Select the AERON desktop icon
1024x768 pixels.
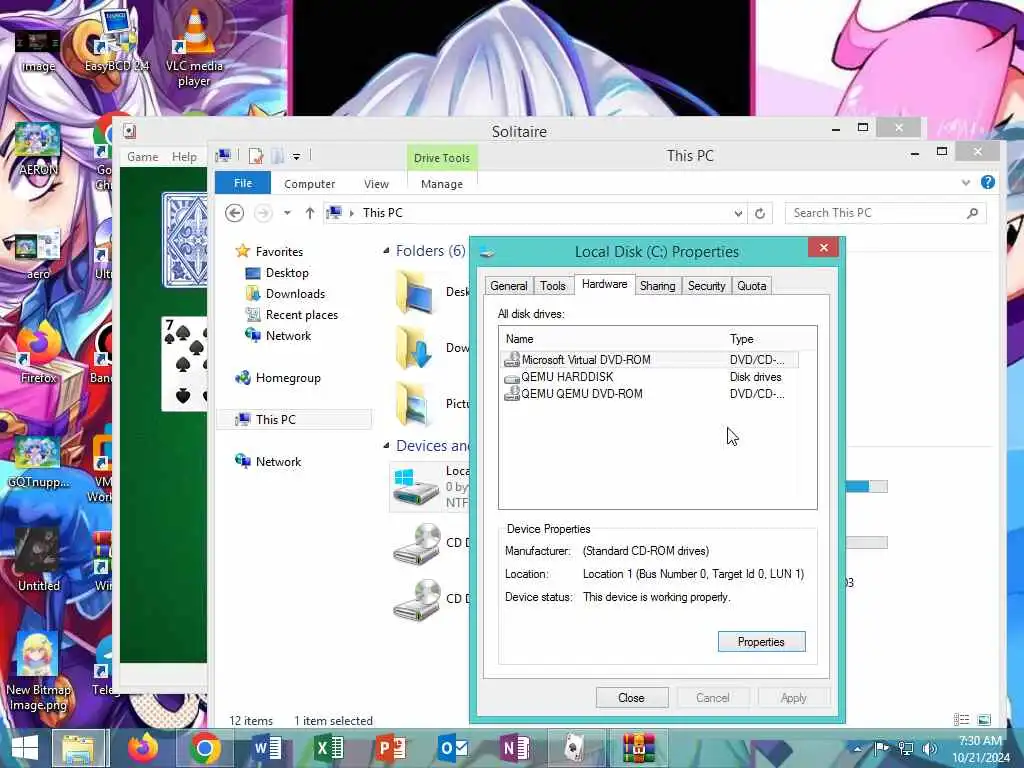[38, 149]
